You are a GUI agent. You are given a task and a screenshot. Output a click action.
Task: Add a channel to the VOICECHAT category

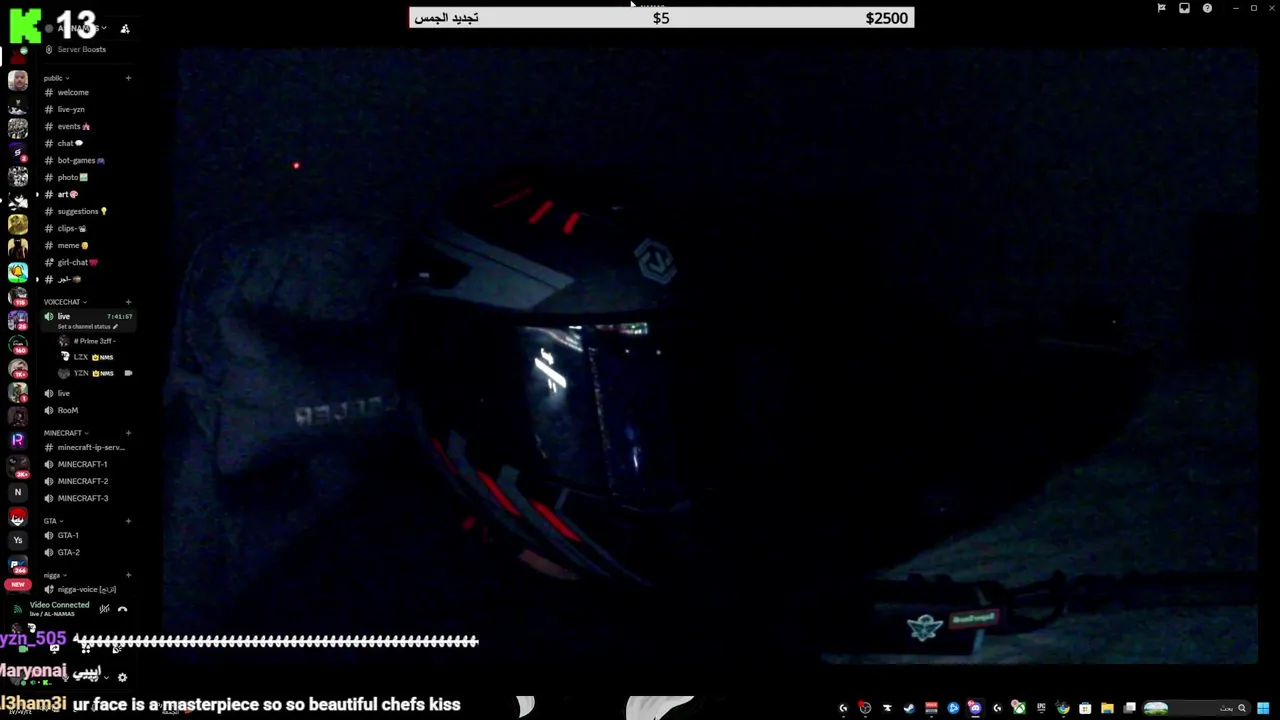(x=128, y=302)
